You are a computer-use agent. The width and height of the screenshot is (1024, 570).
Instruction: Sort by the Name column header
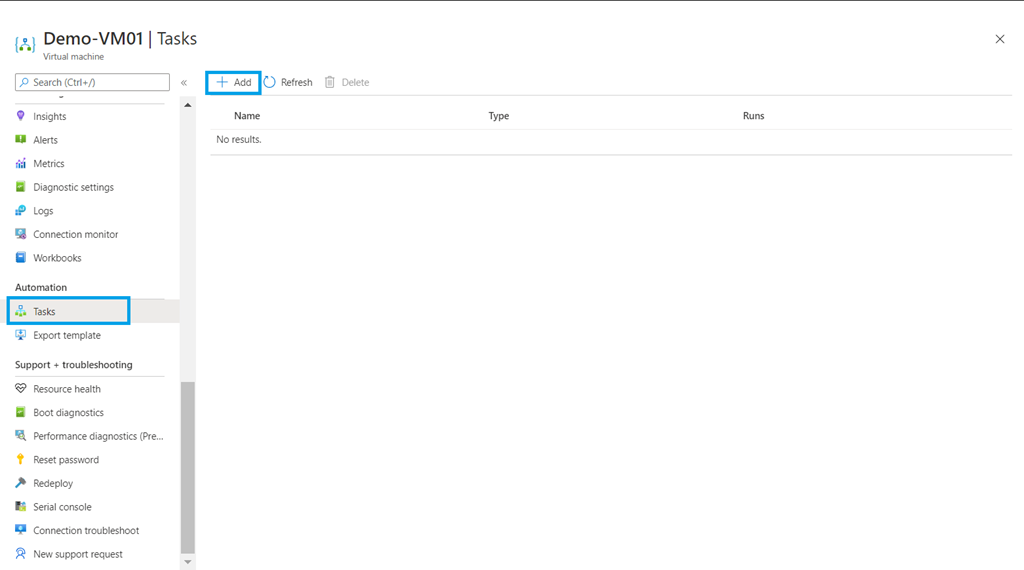pyautogui.click(x=247, y=116)
